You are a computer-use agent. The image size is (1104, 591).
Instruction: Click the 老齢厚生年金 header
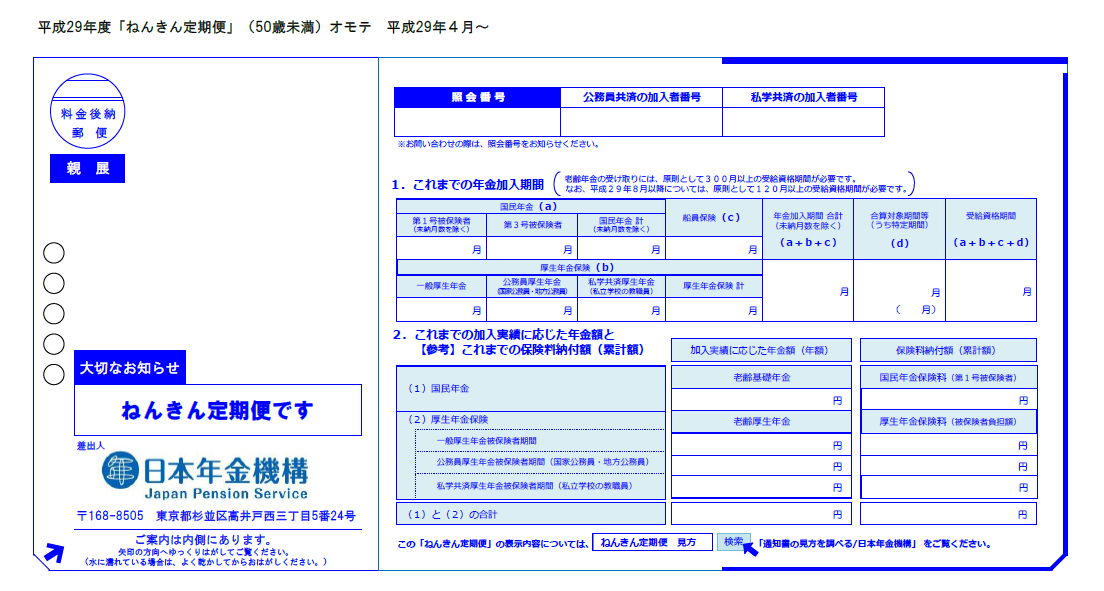pos(761,421)
